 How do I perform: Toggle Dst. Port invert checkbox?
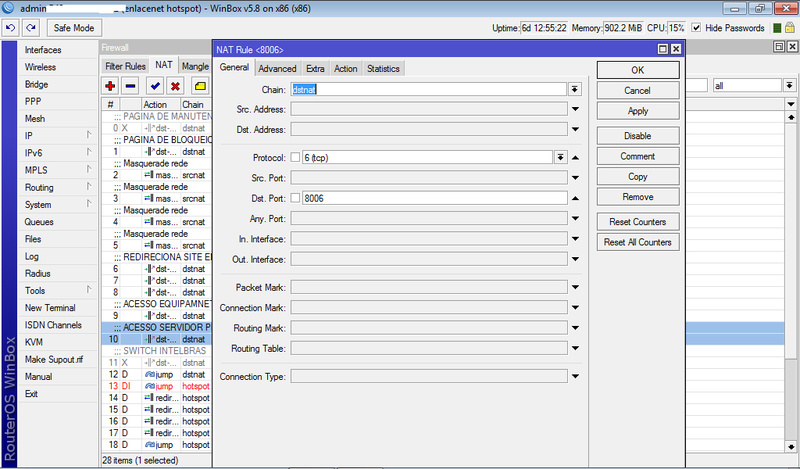tap(295, 198)
